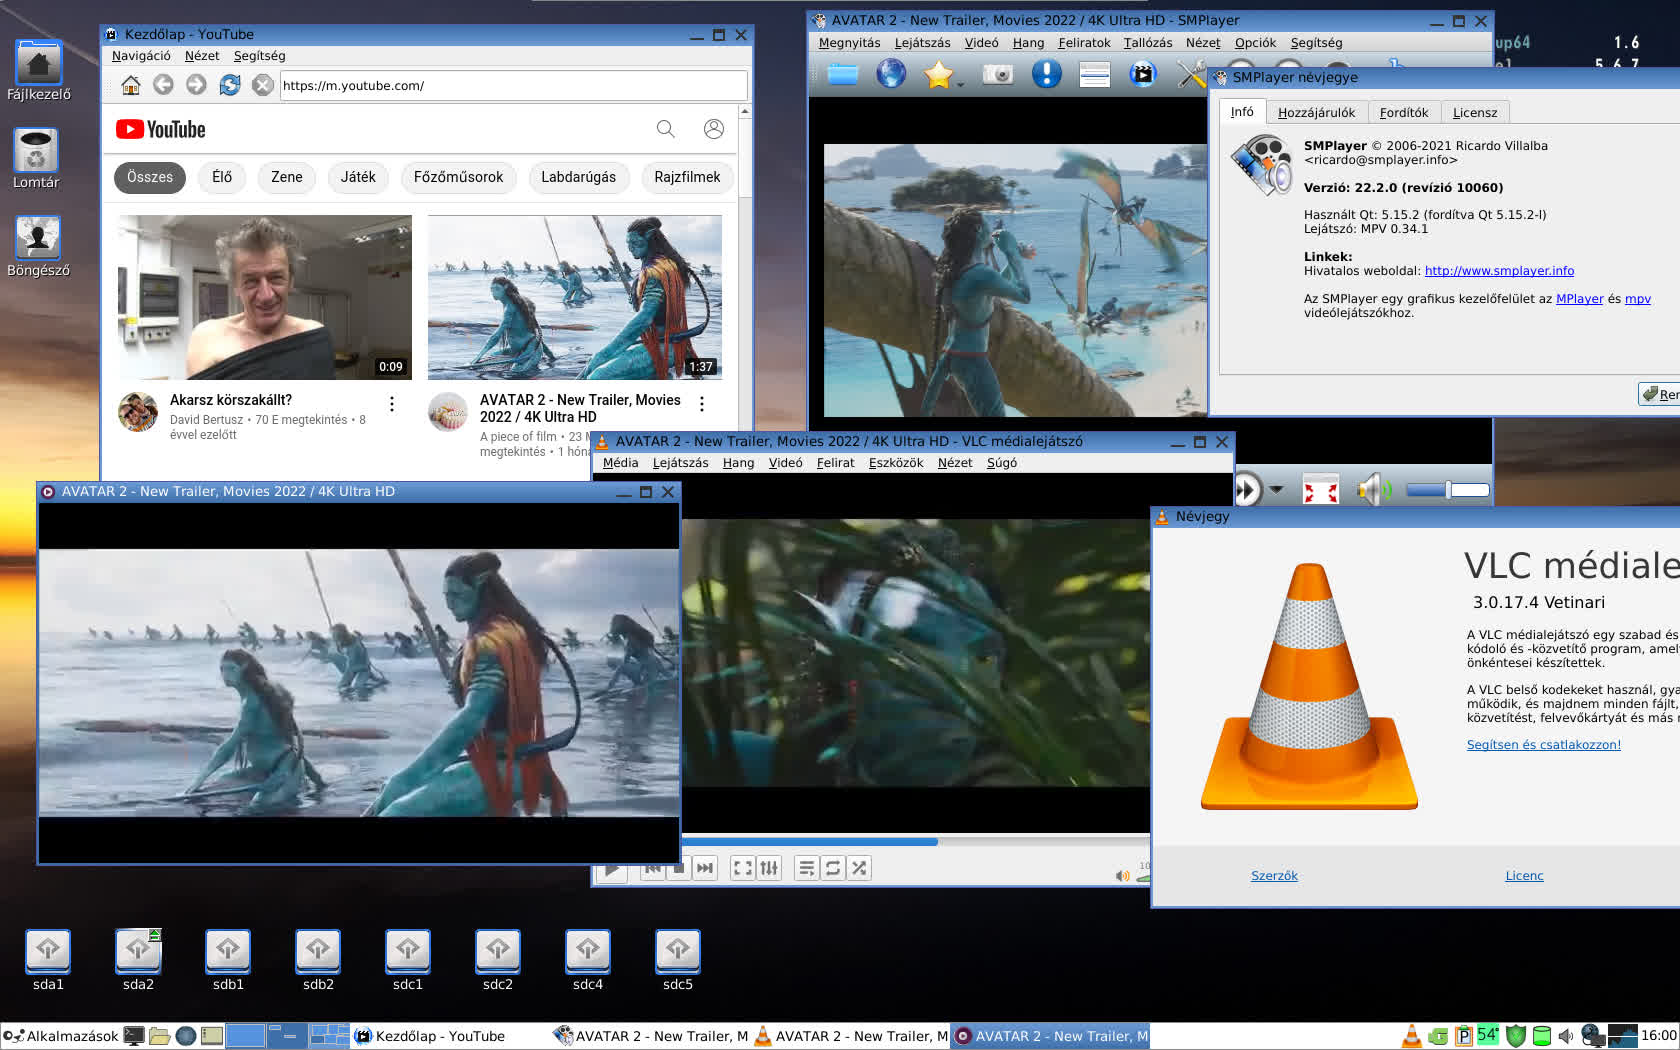The width and height of the screenshot is (1680, 1050).
Task: Open file folder icon in SMPlayer toolbar
Action: [x=842, y=74]
